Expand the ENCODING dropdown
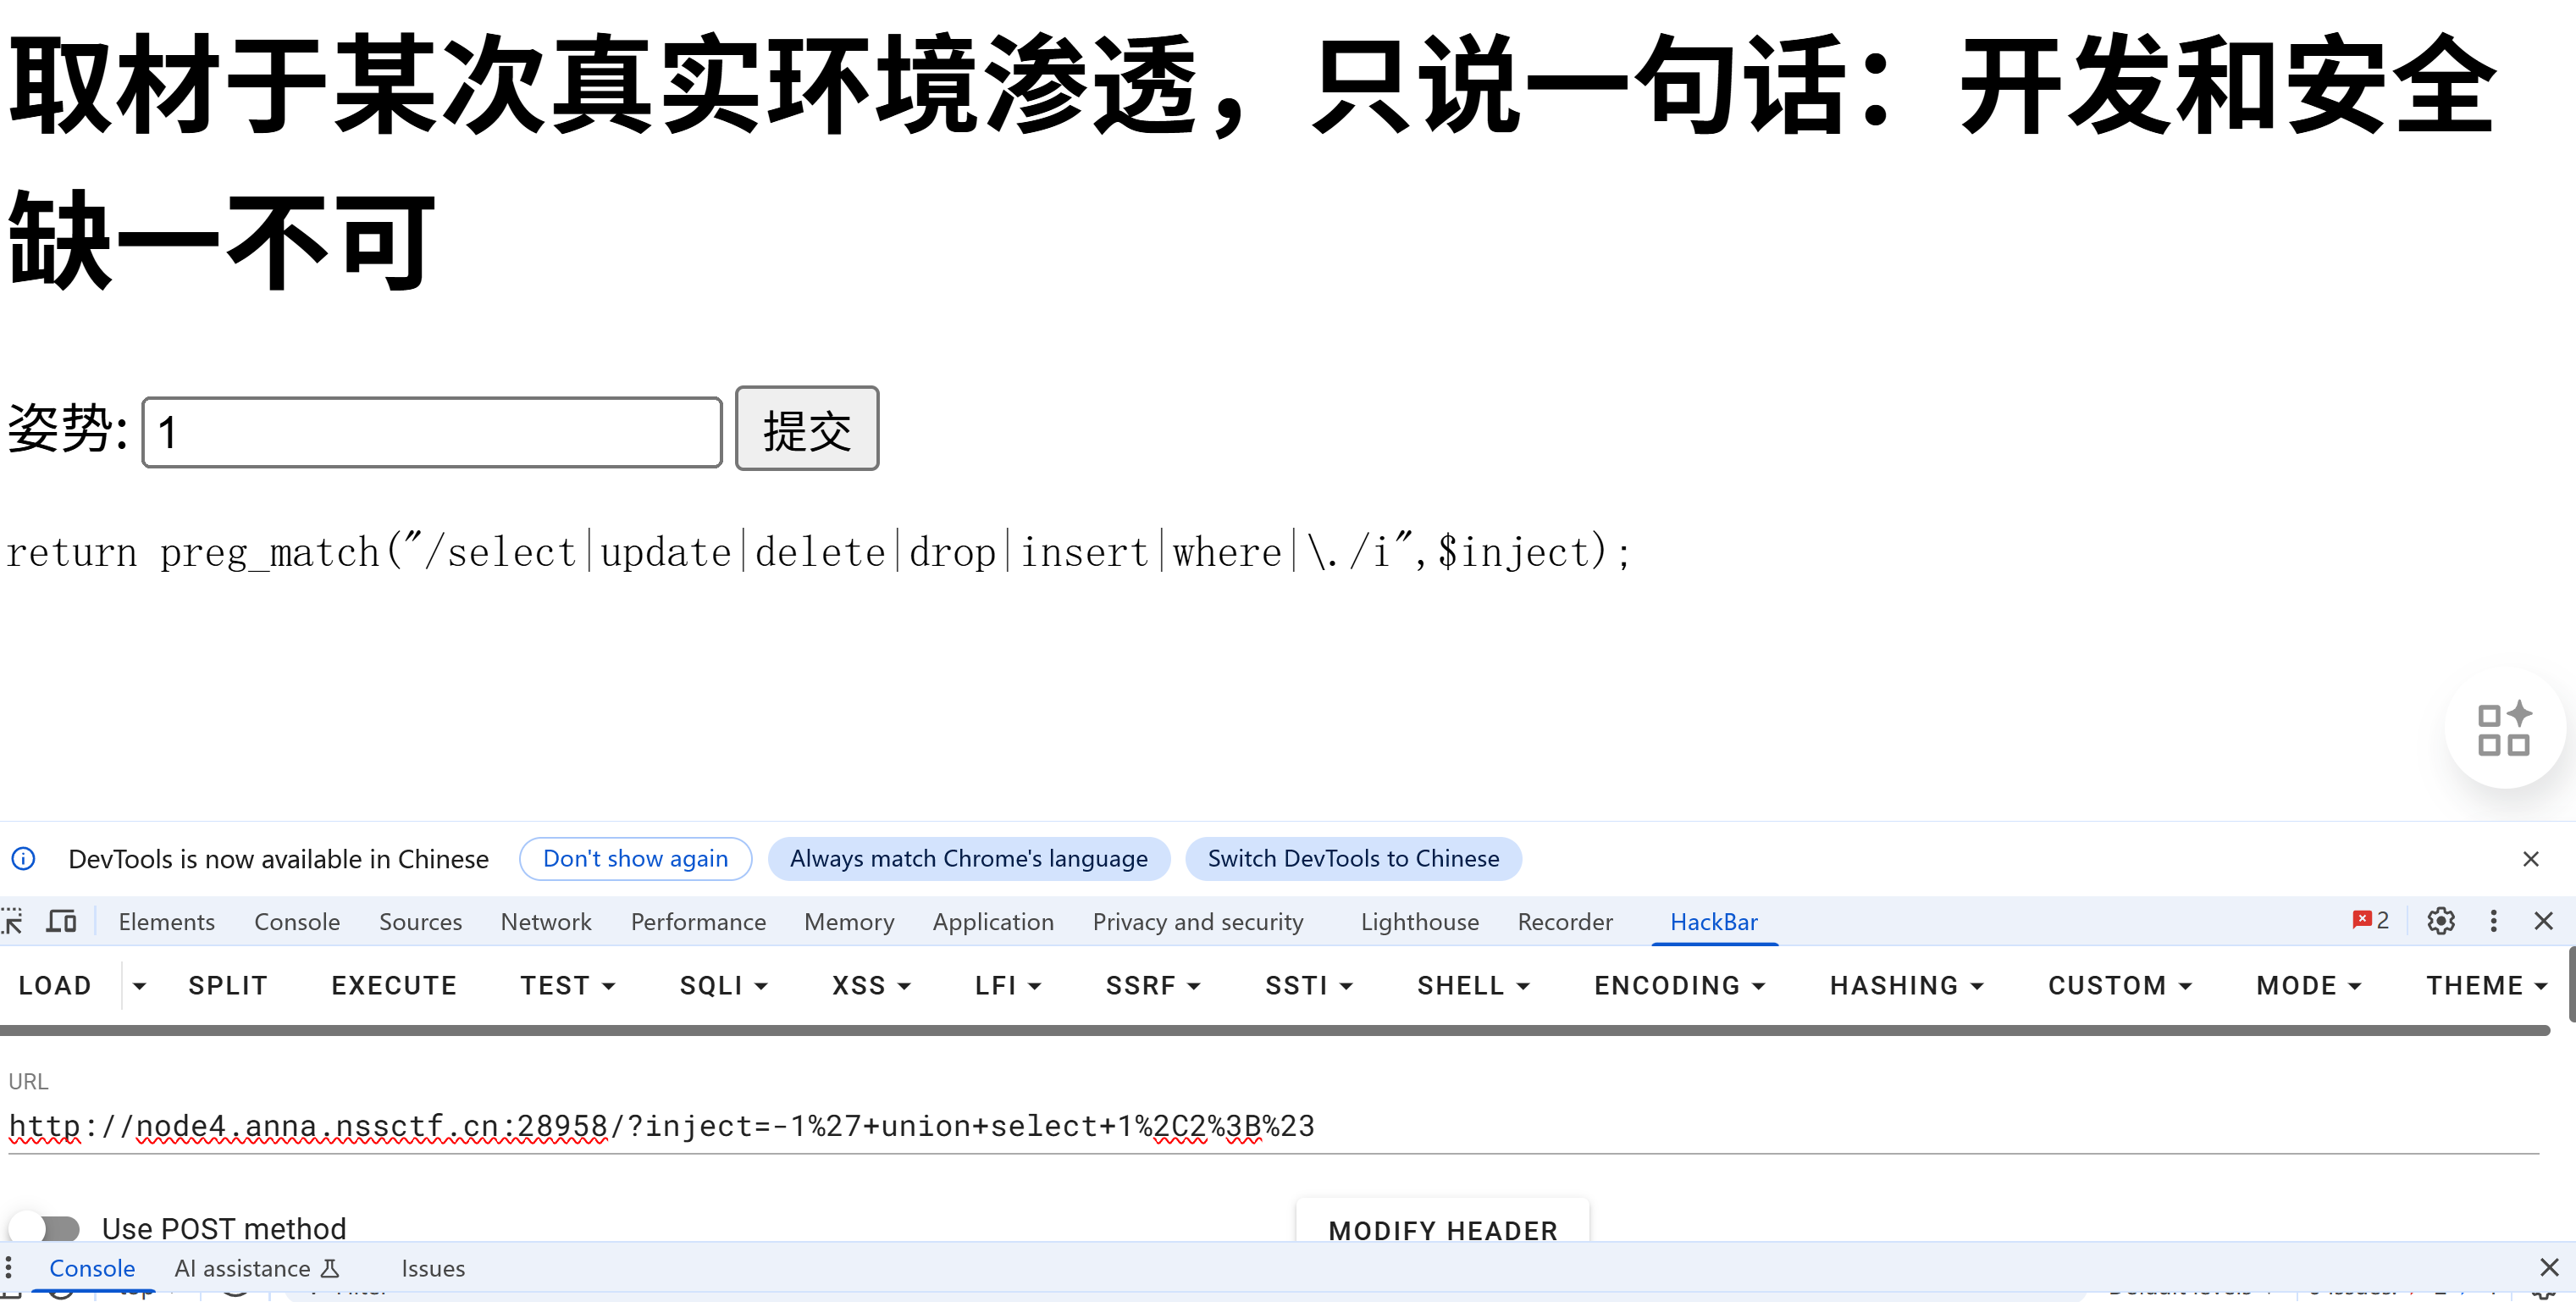 click(x=1679, y=986)
